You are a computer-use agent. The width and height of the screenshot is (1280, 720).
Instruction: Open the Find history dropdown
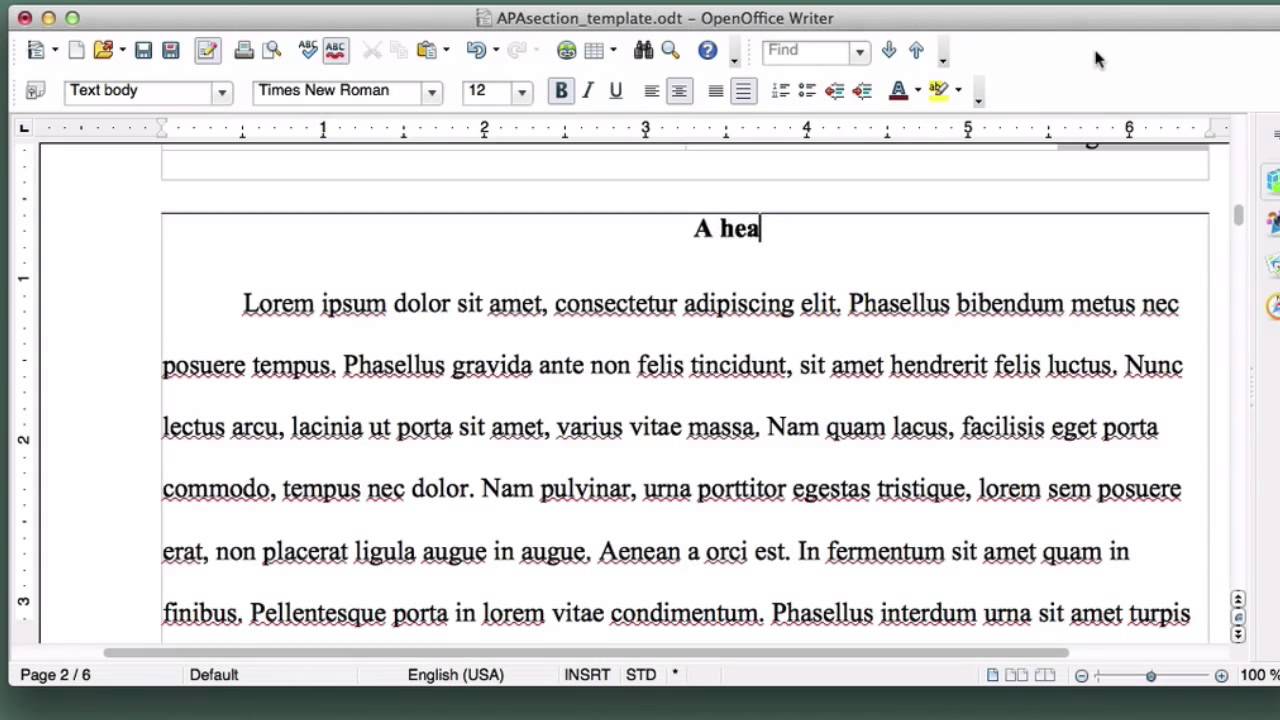tap(859, 51)
